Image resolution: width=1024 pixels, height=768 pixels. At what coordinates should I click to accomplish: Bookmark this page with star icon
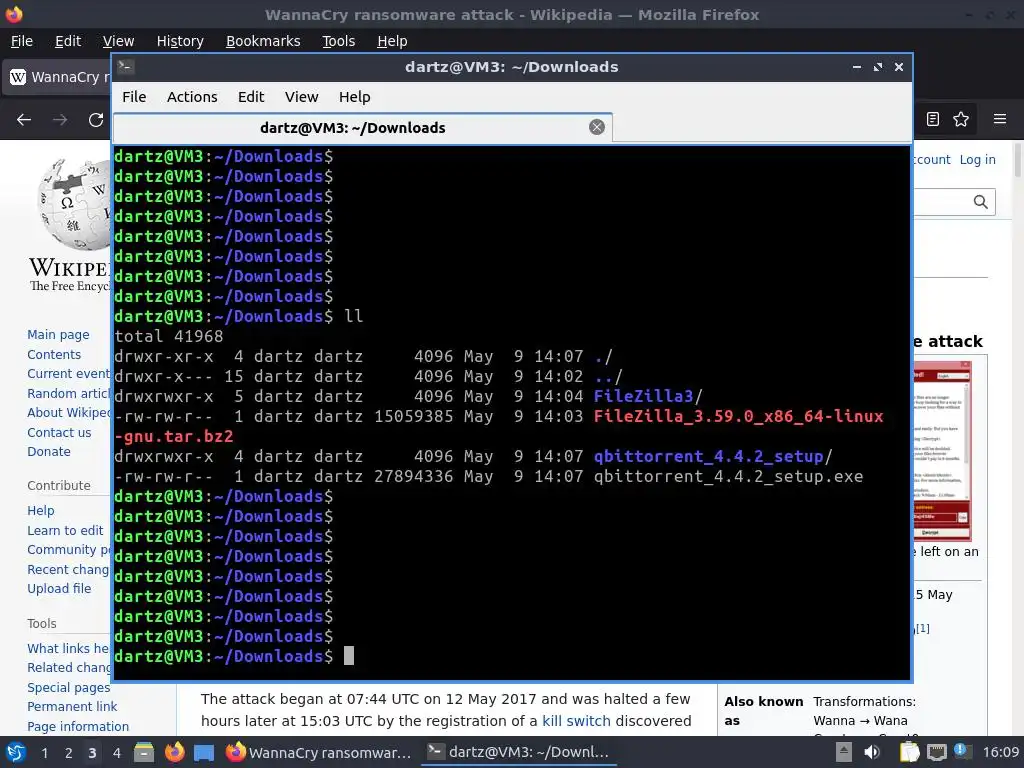pos(961,119)
